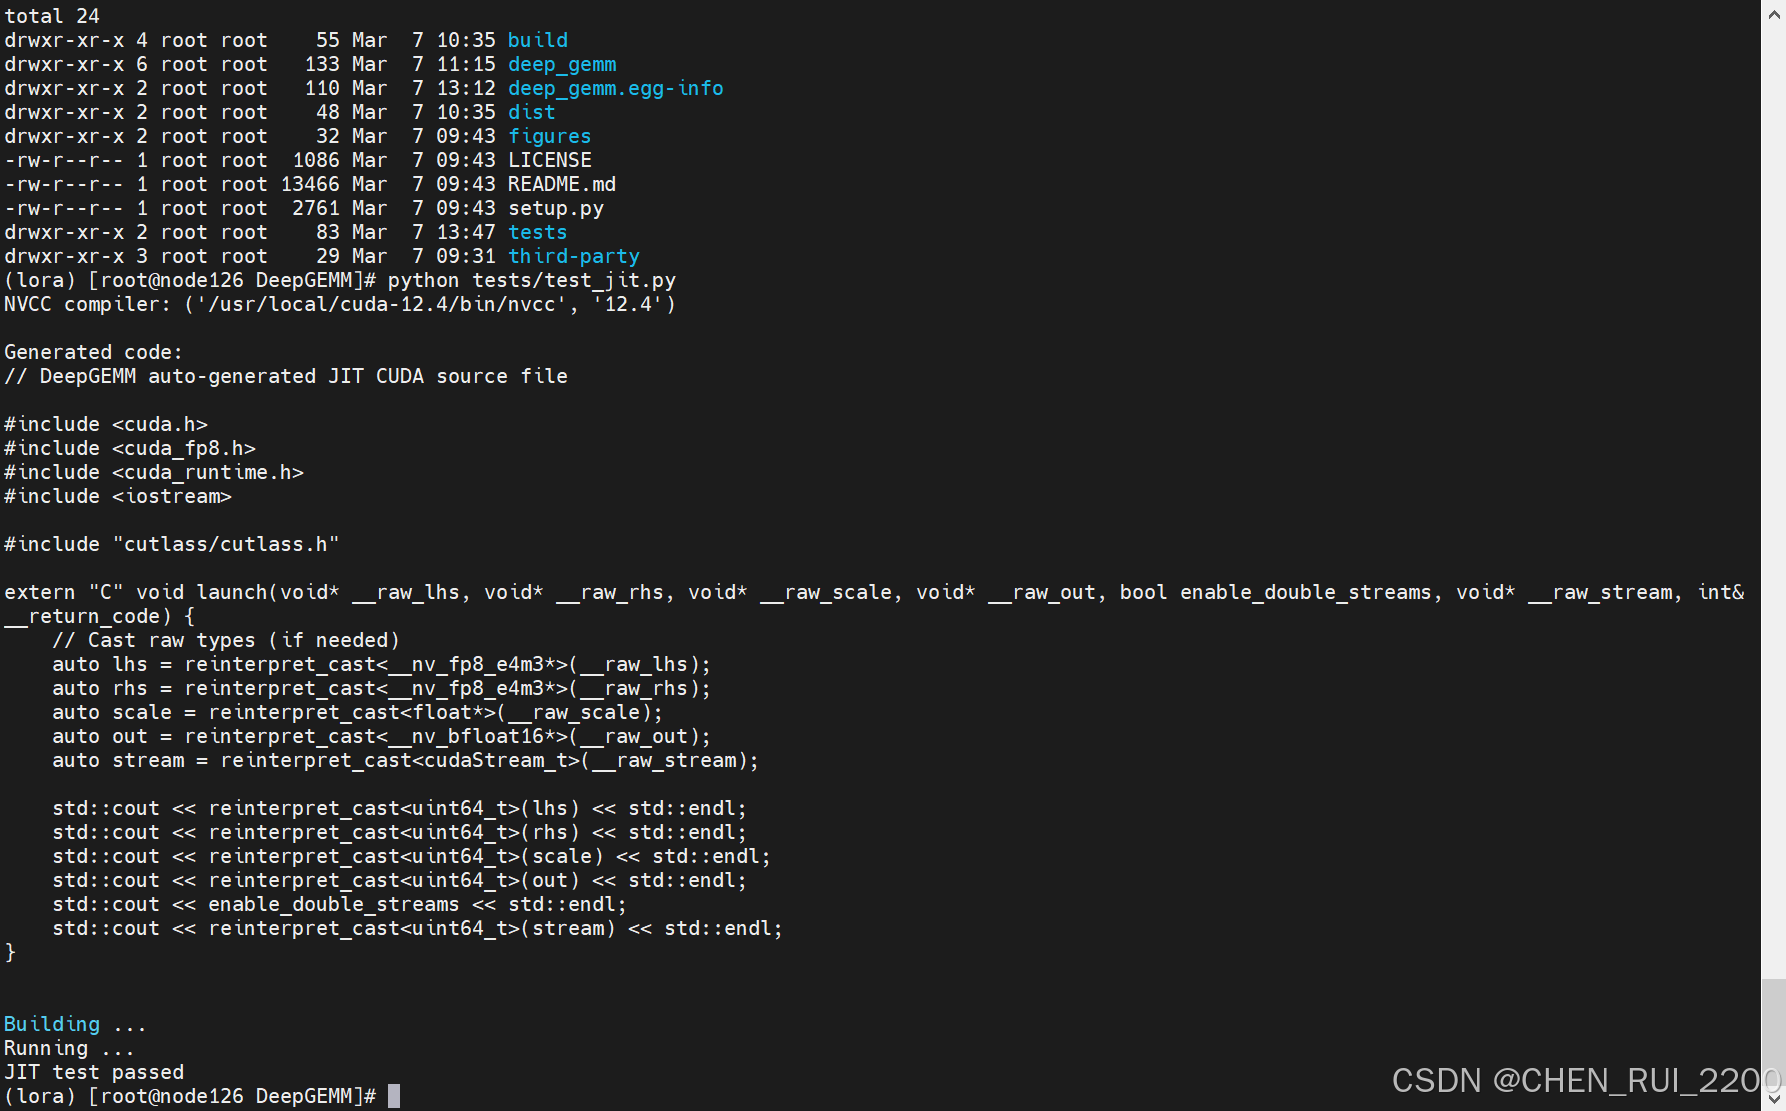Click the vertical scrollbar thumb

pos(1773,1032)
